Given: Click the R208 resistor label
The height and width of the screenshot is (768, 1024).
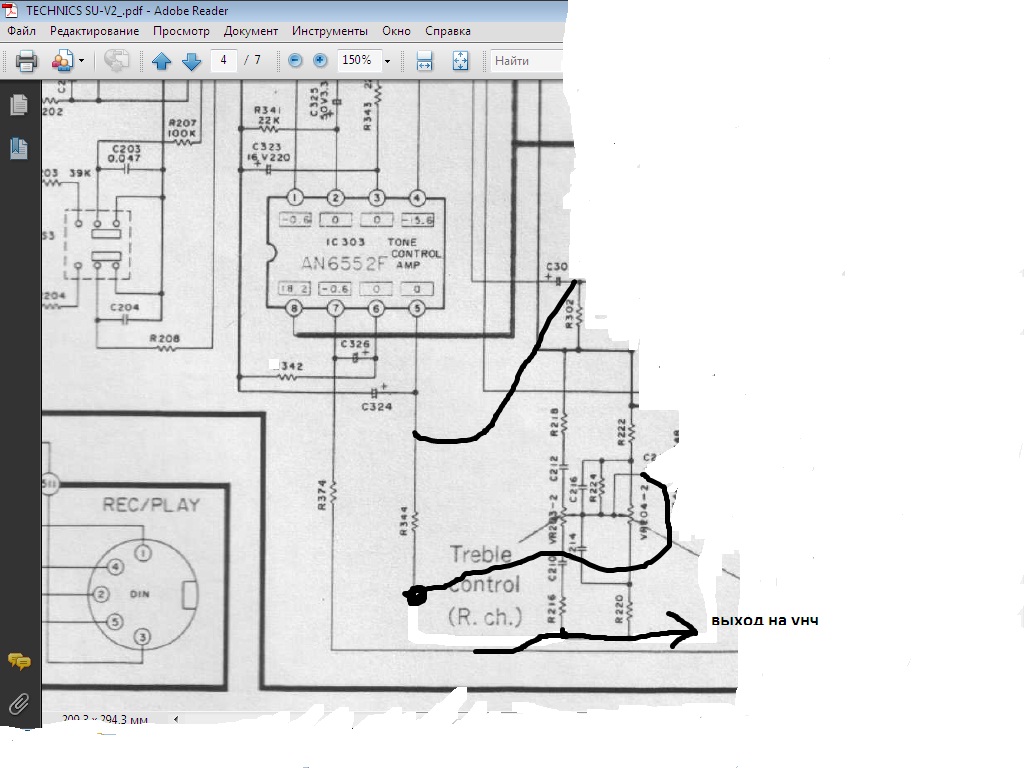Looking at the screenshot, I should click(x=165, y=338).
